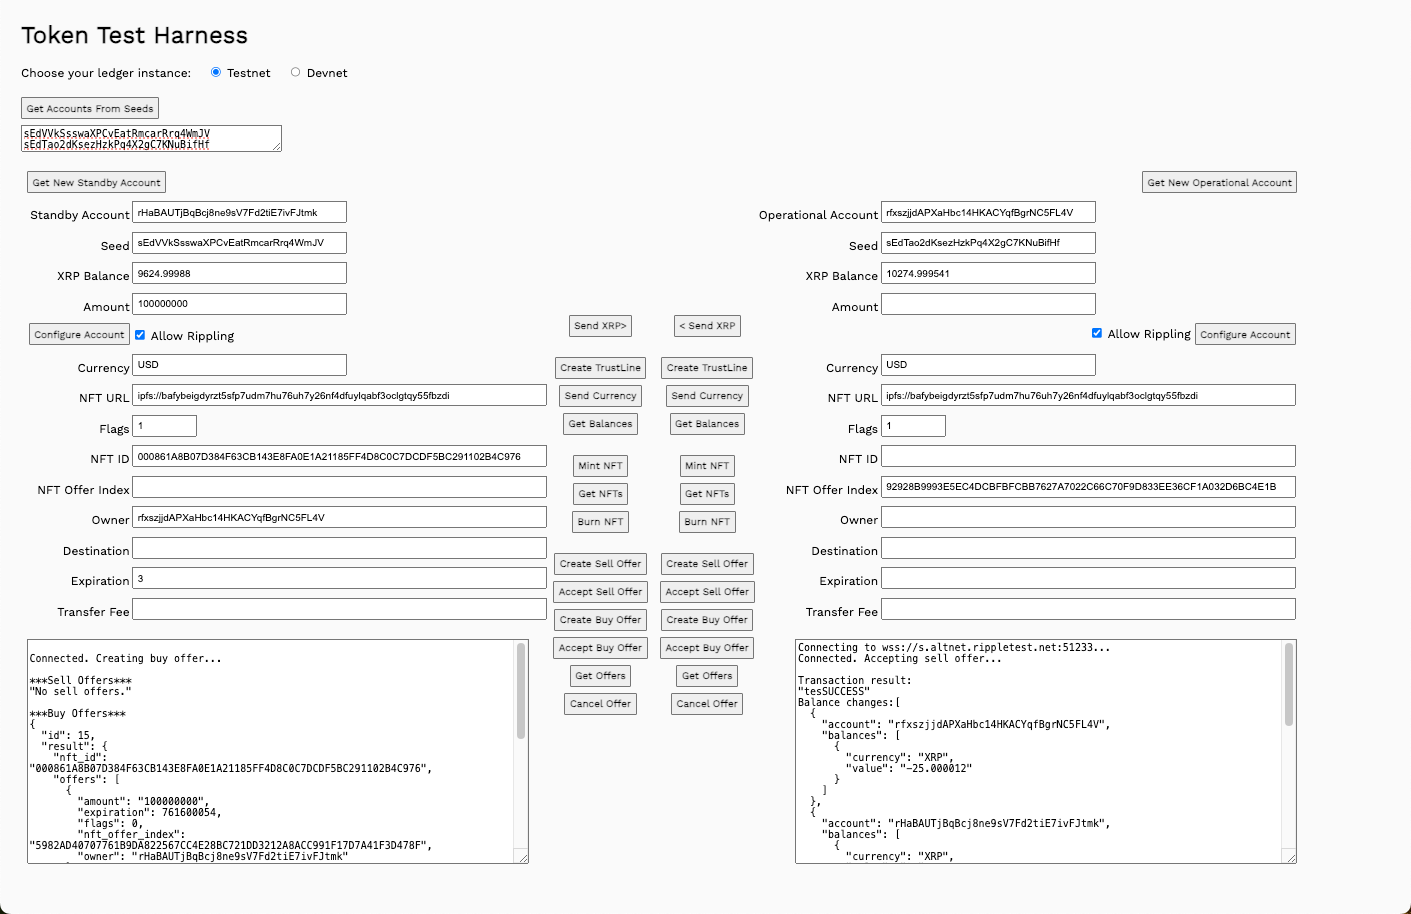This screenshot has height=914, width=1411.
Task: Click the standby Amount input field
Action: tap(240, 304)
